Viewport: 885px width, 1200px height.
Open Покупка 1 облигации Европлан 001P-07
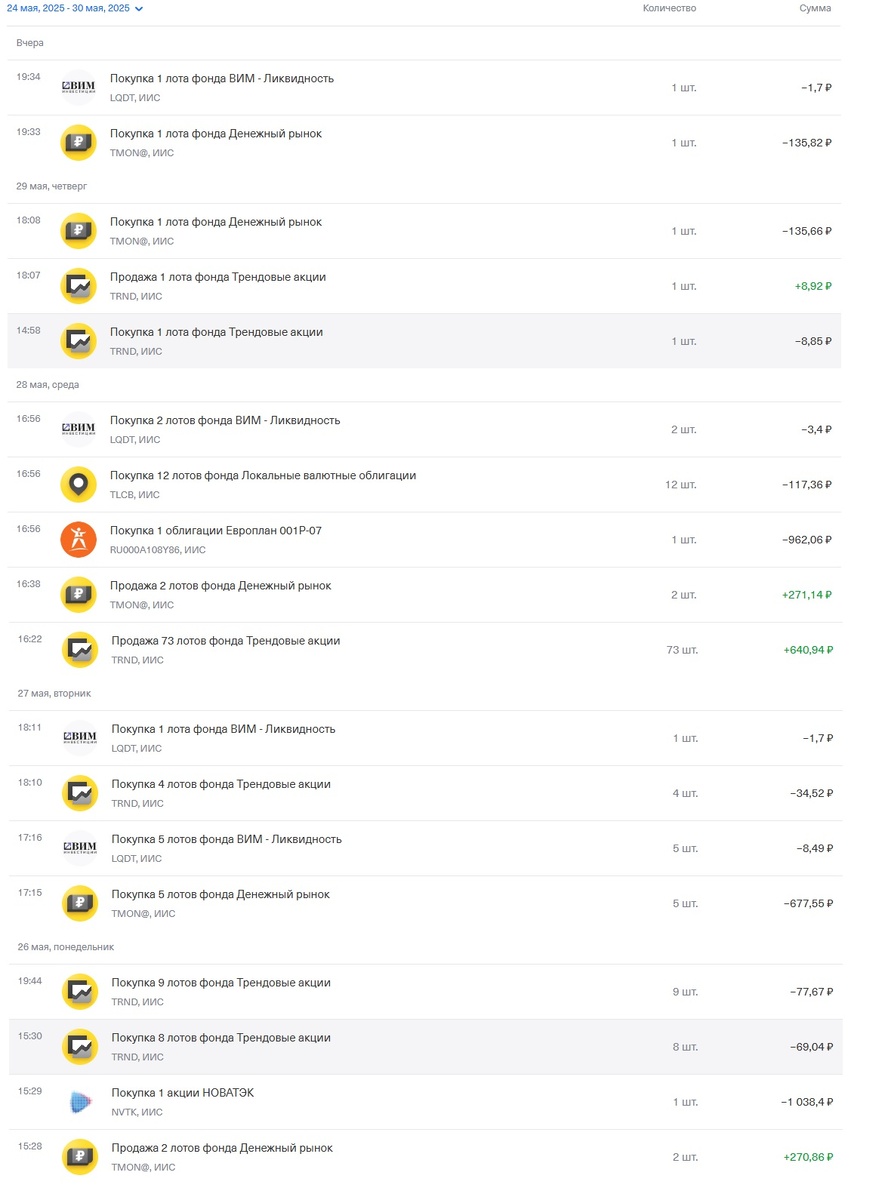pyautogui.click(x=425, y=539)
